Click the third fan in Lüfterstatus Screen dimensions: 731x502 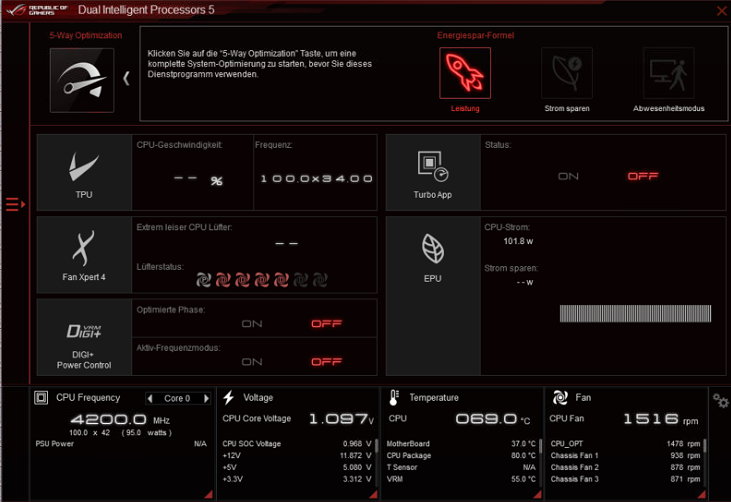[x=242, y=280]
